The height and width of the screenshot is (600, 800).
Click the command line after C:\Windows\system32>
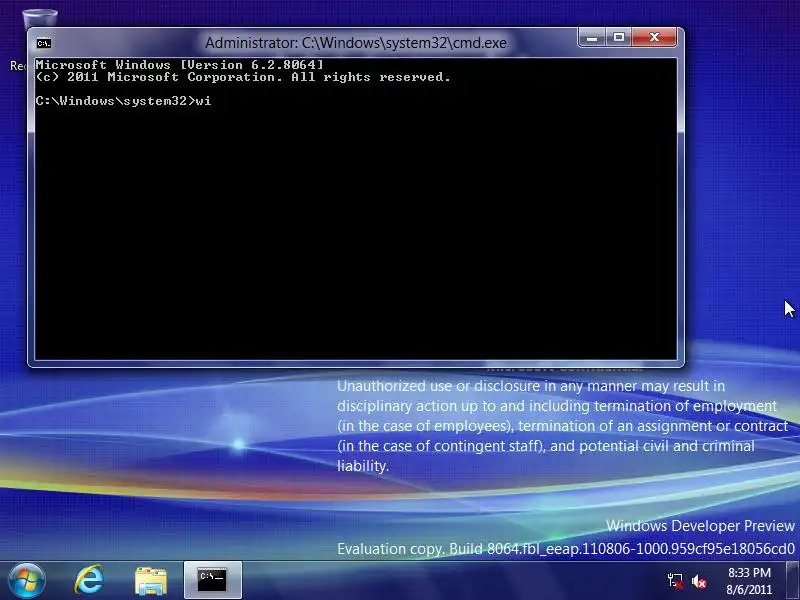(203, 101)
